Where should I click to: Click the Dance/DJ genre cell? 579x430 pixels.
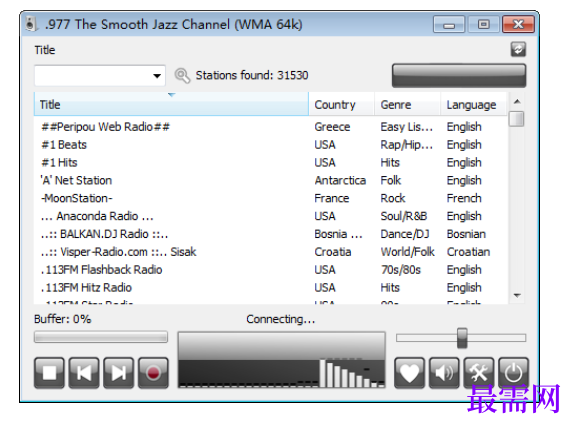(405, 234)
